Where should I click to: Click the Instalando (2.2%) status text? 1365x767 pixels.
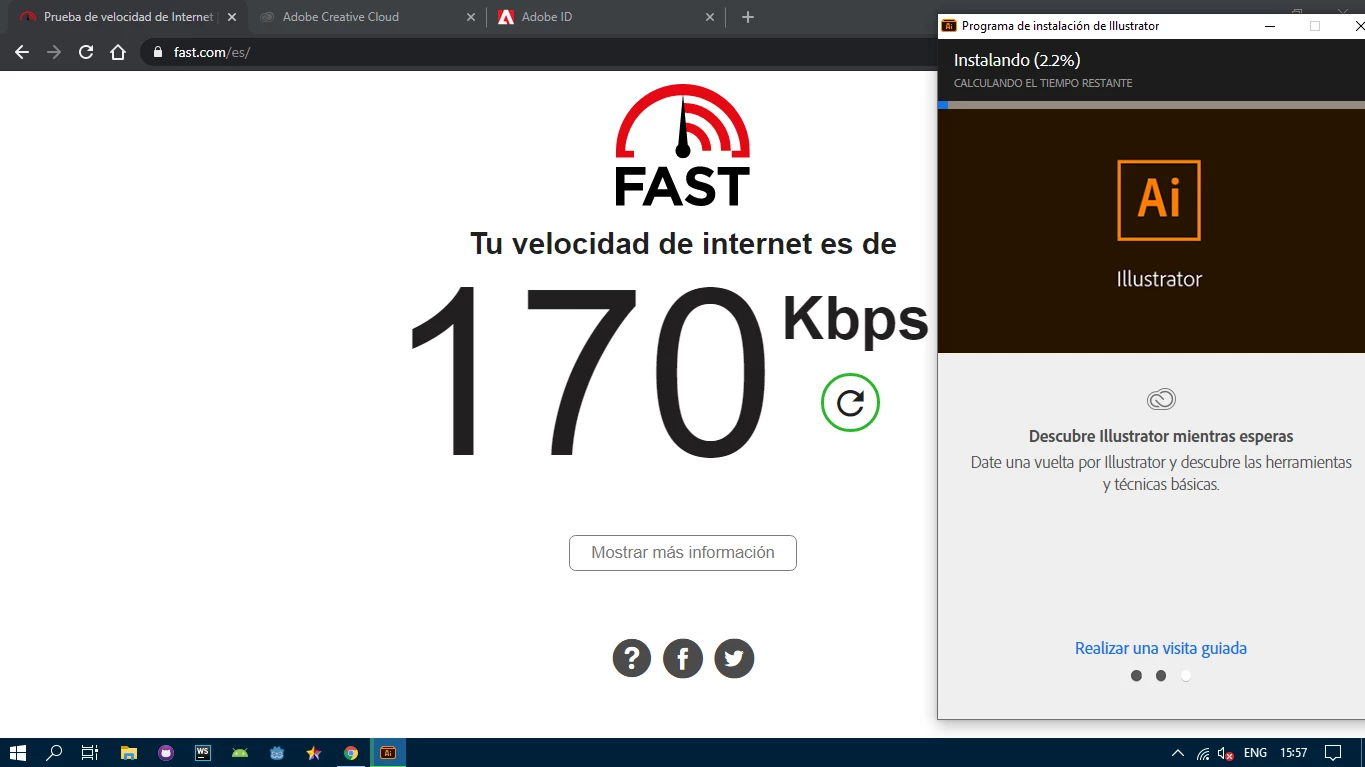[x=1017, y=60]
